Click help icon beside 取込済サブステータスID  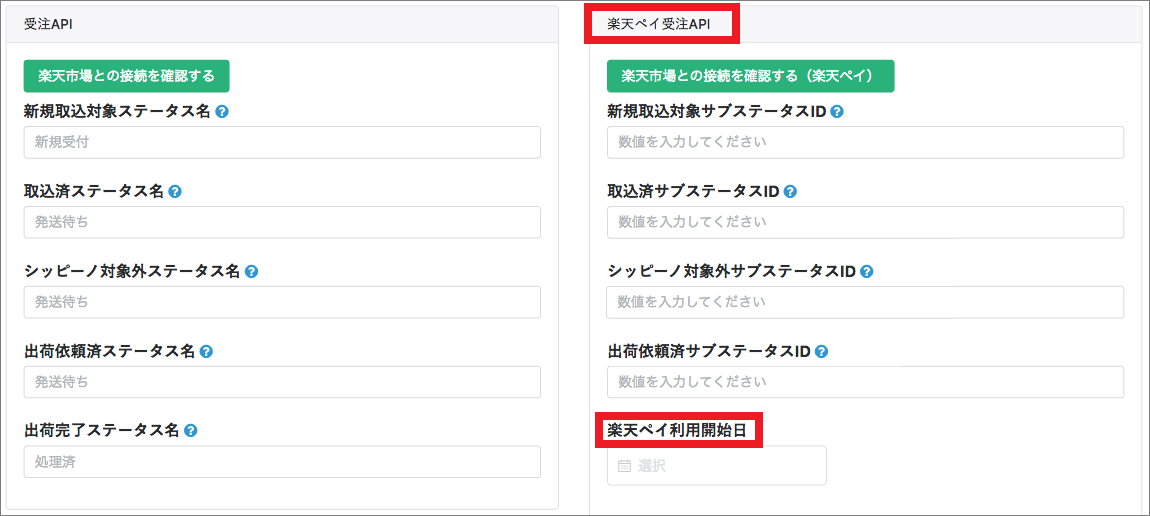pos(790,191)
